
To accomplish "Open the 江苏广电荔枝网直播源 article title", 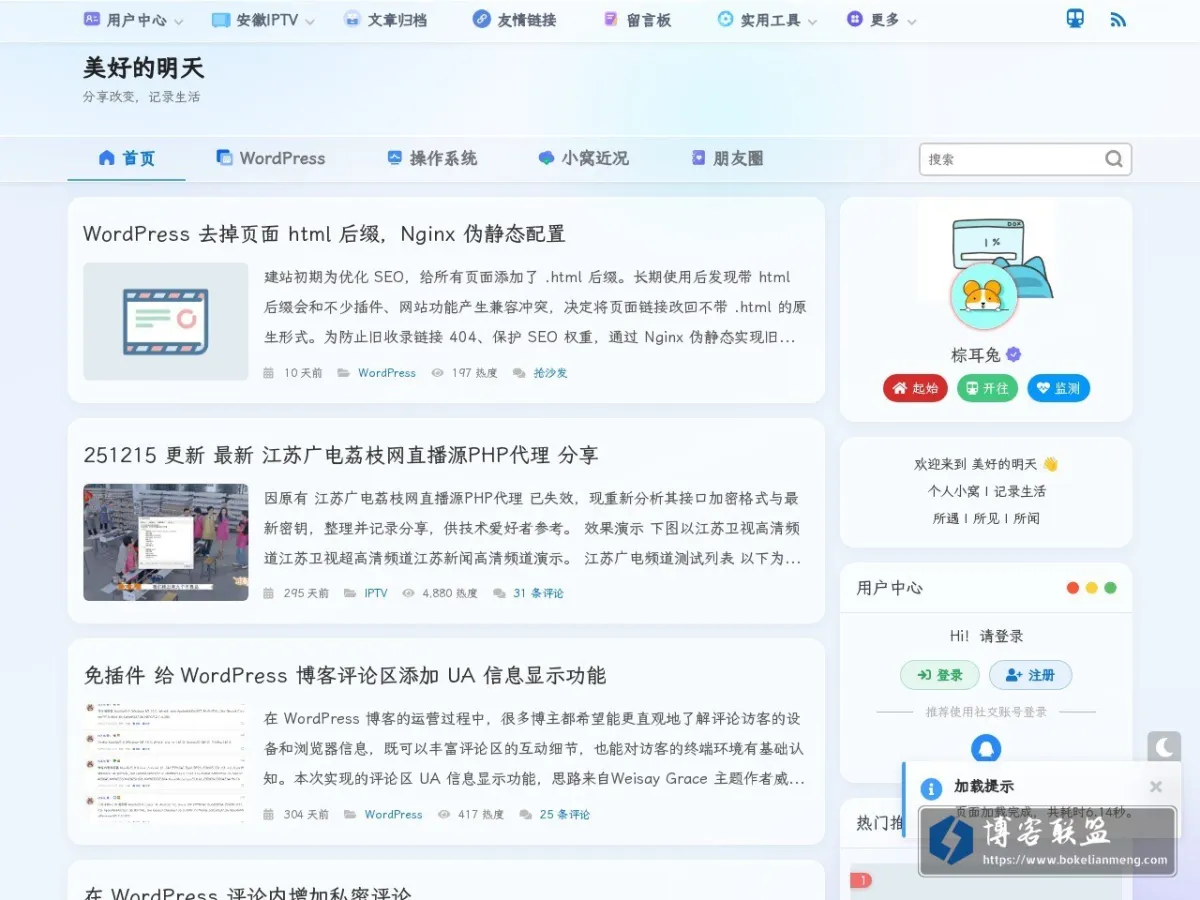I will tap(341, 455).
